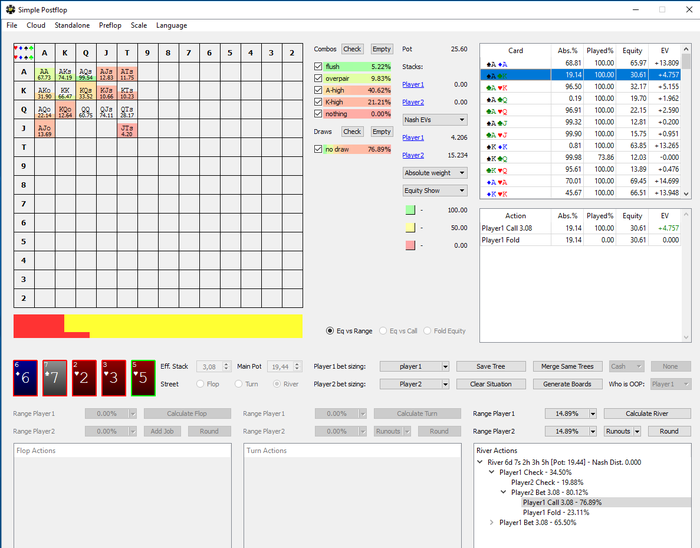Open the Preflop menu

pos(110,25)
